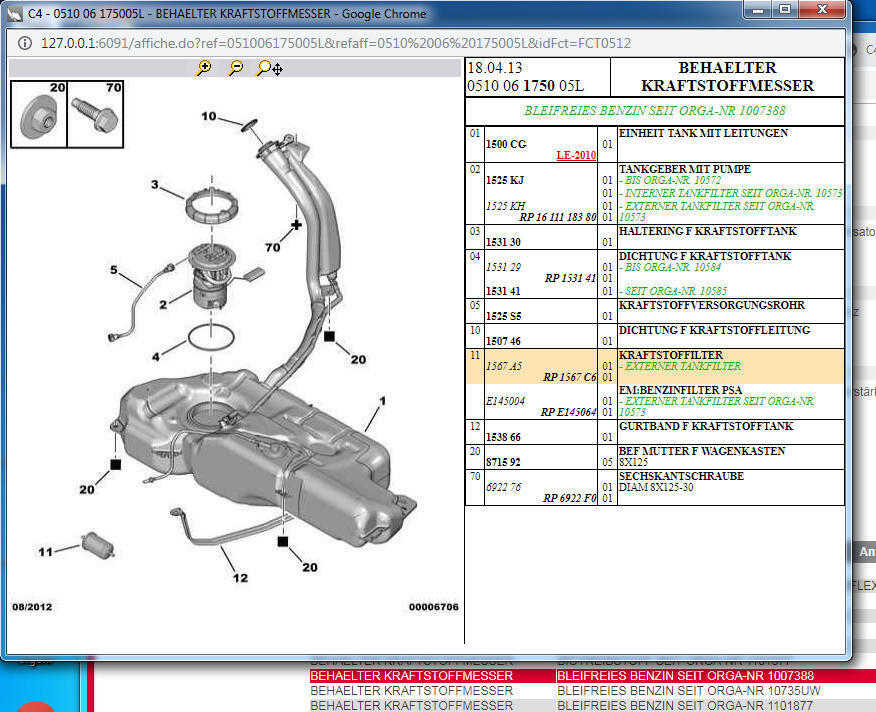Click part number 8715 92
876x712 pixels.
pyautogui.click(x=503, y=462)
